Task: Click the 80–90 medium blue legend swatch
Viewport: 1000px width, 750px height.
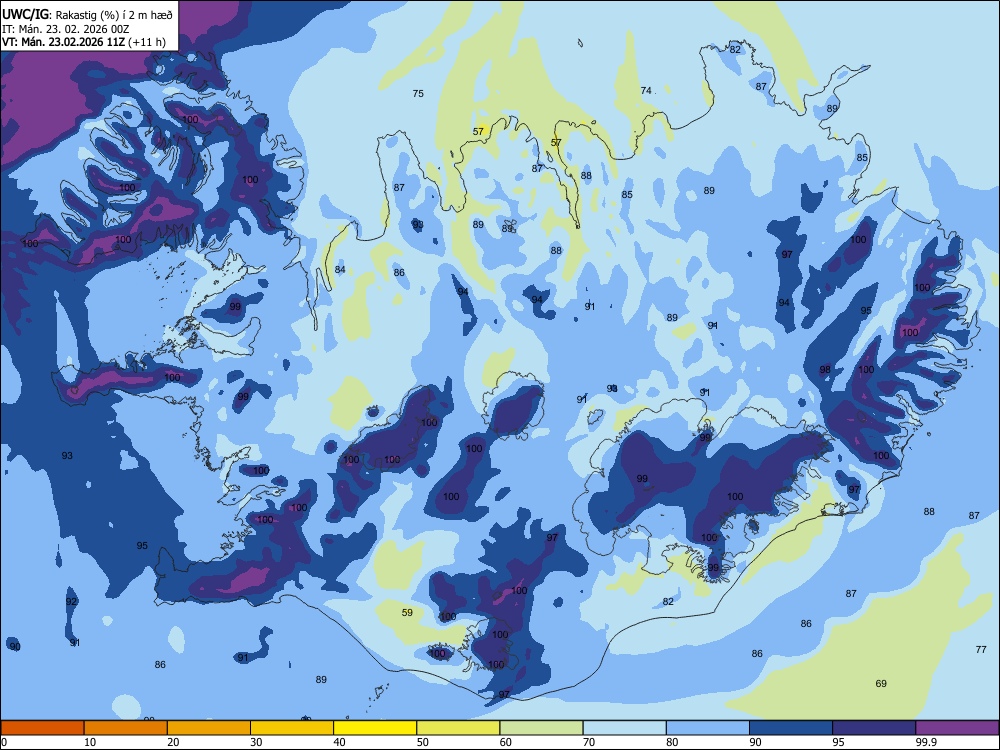Action: pyautogui.click(x=708, y=728)
